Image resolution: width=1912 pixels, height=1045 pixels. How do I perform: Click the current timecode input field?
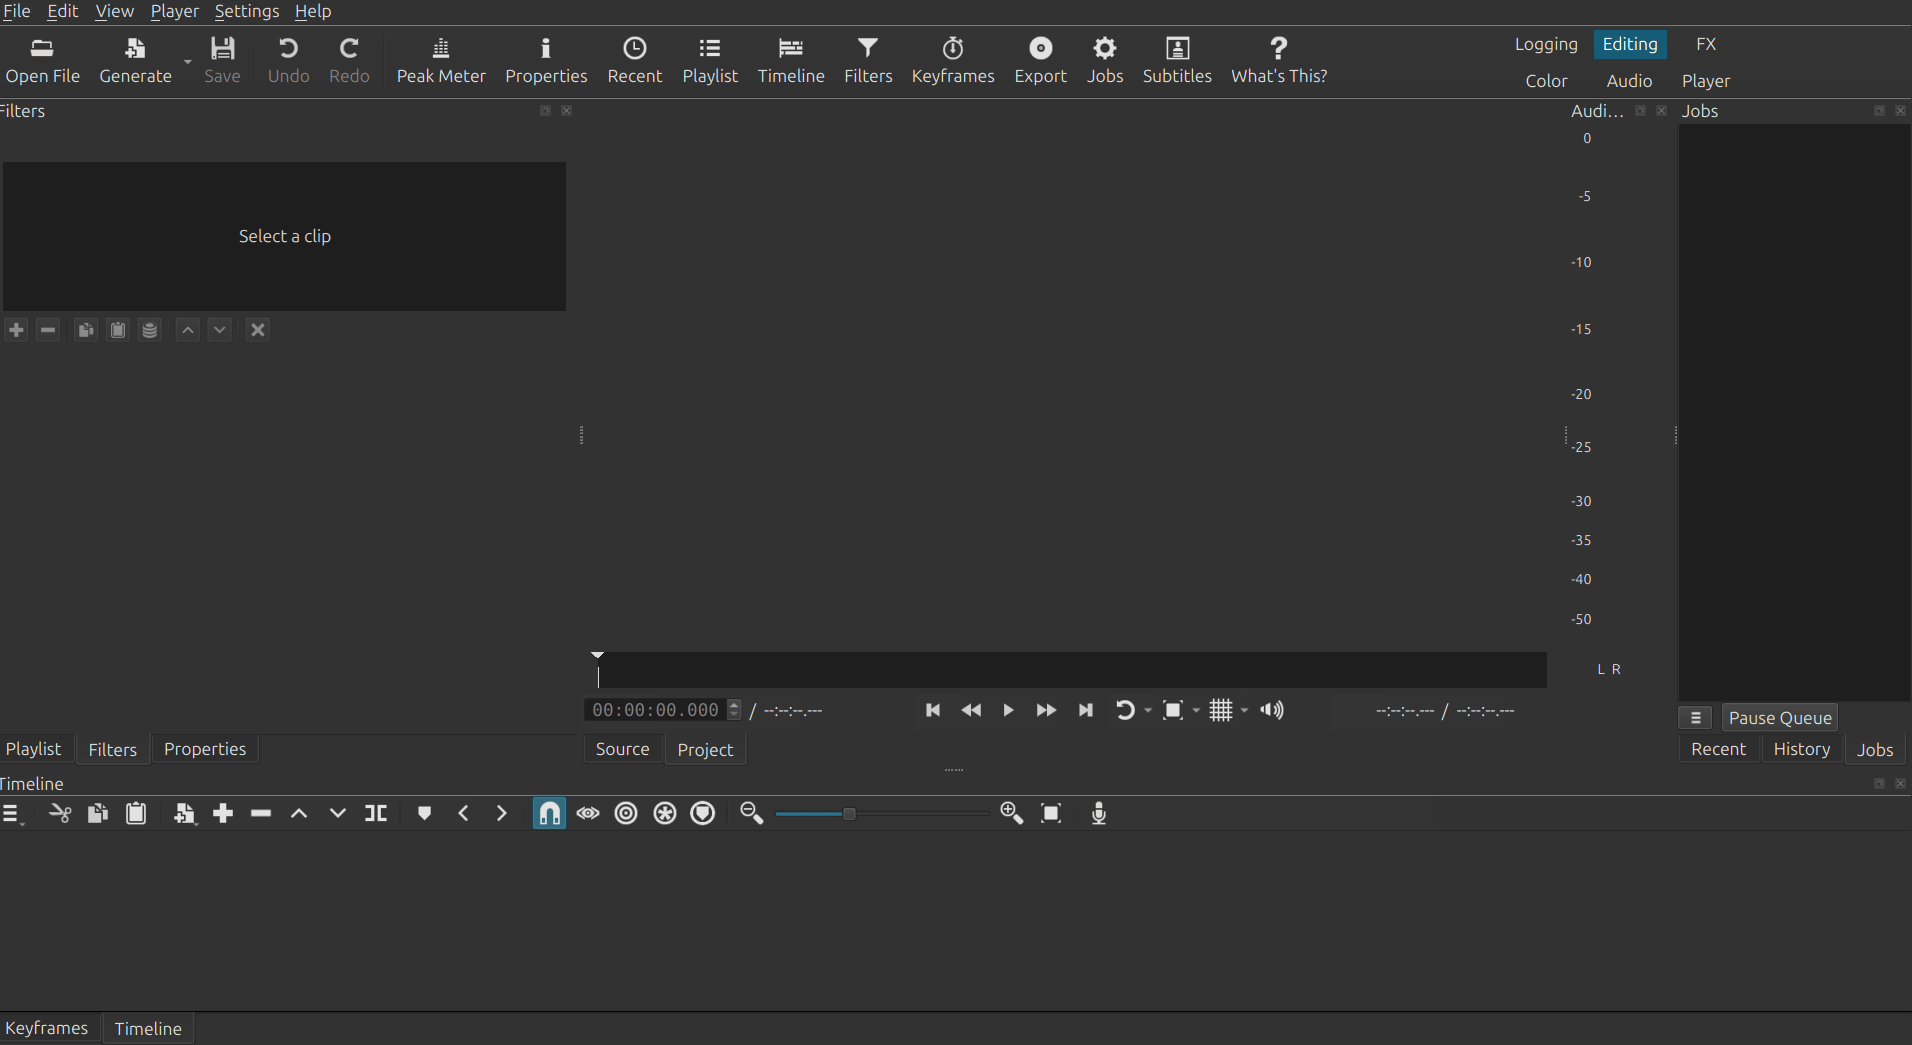click(x=657, y=710)
